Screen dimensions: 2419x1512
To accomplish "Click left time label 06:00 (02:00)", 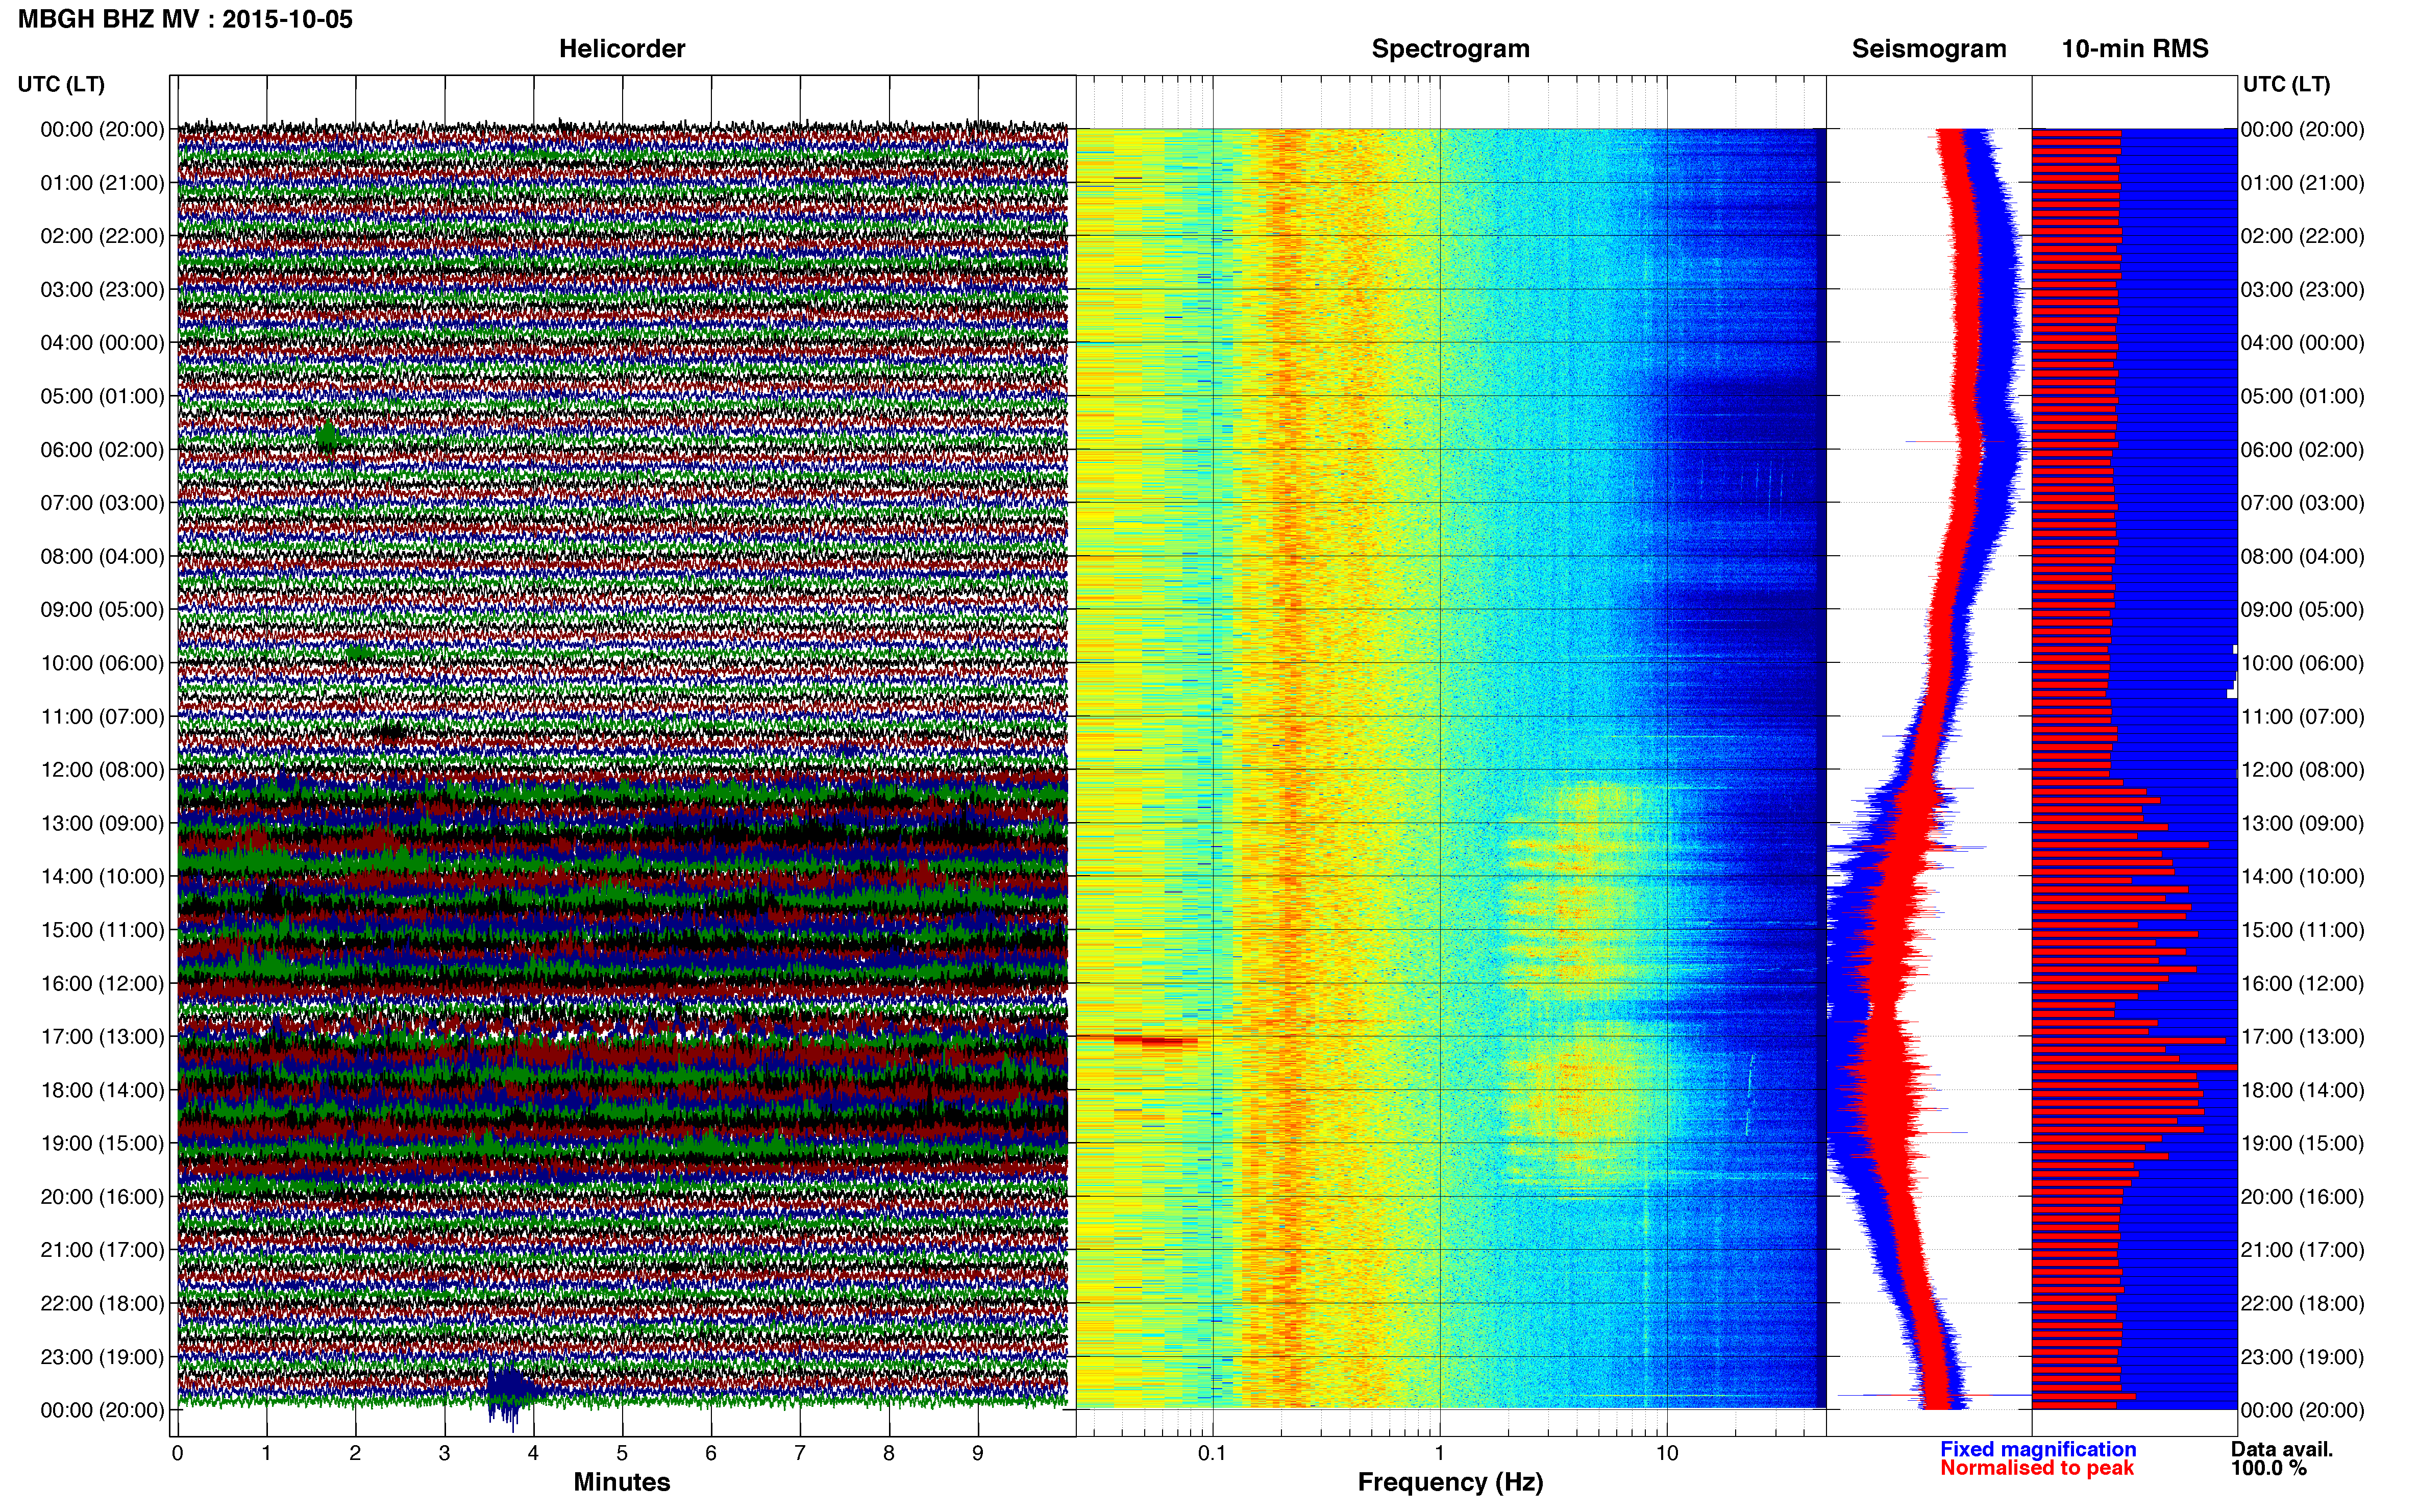I will pyautogui.click(x=102, y=450).
